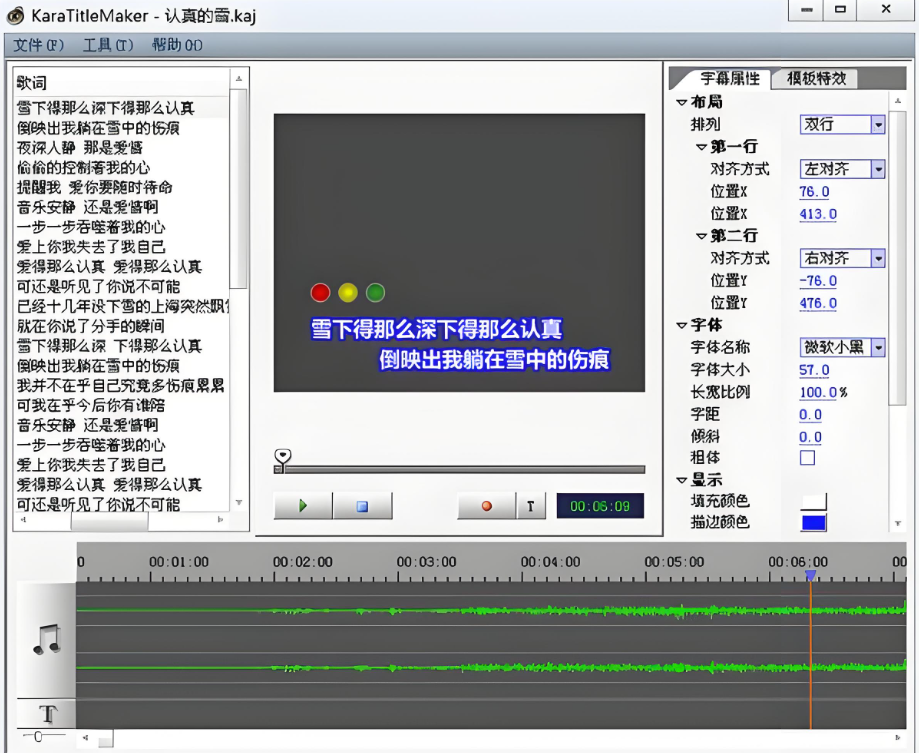Screen dimensions: 919x753
Task: Edit the 字体大小 value 57.0
Action: [814, 370]
